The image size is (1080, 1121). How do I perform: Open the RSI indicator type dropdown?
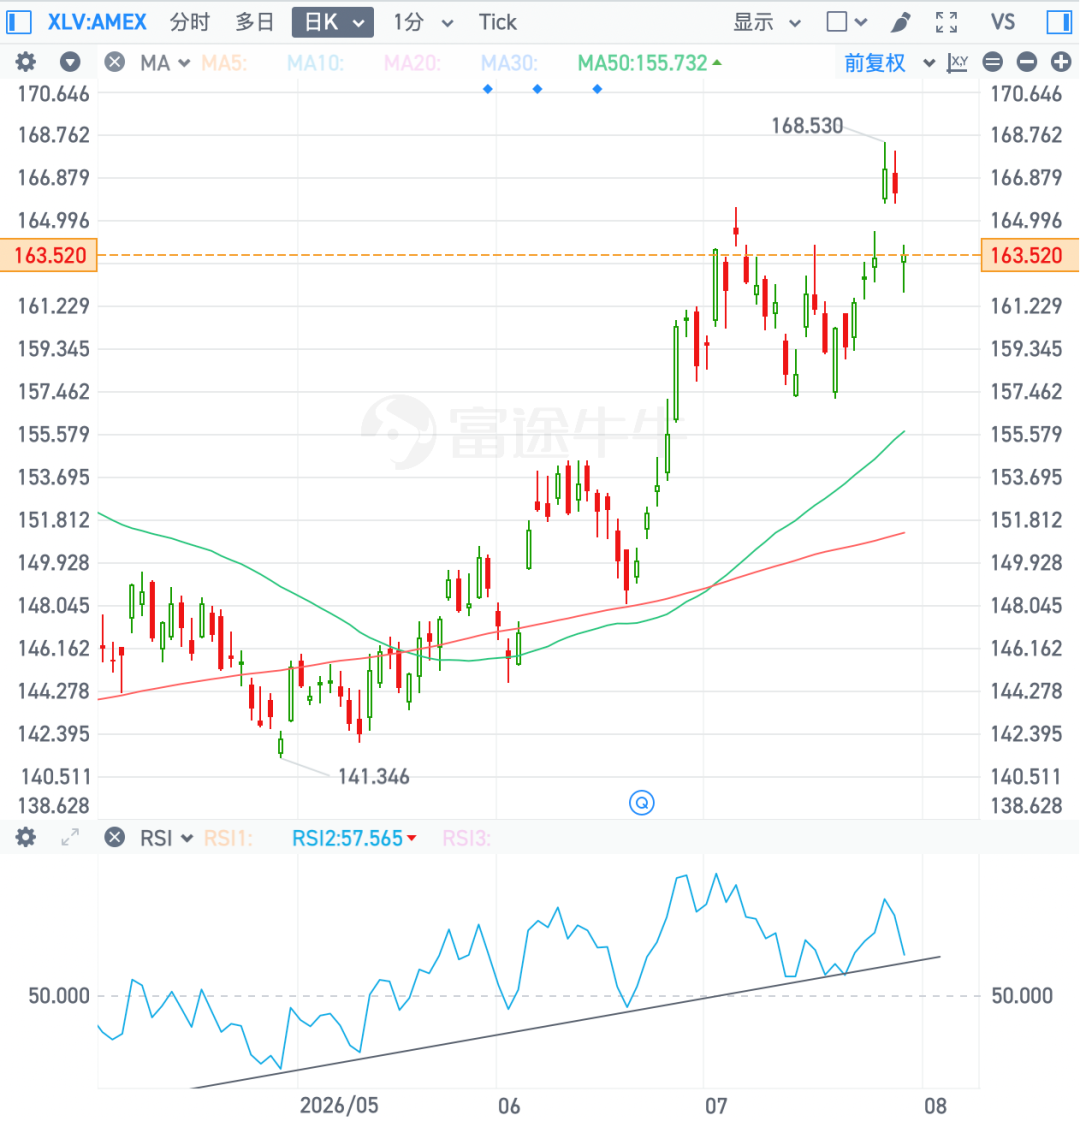167,838
